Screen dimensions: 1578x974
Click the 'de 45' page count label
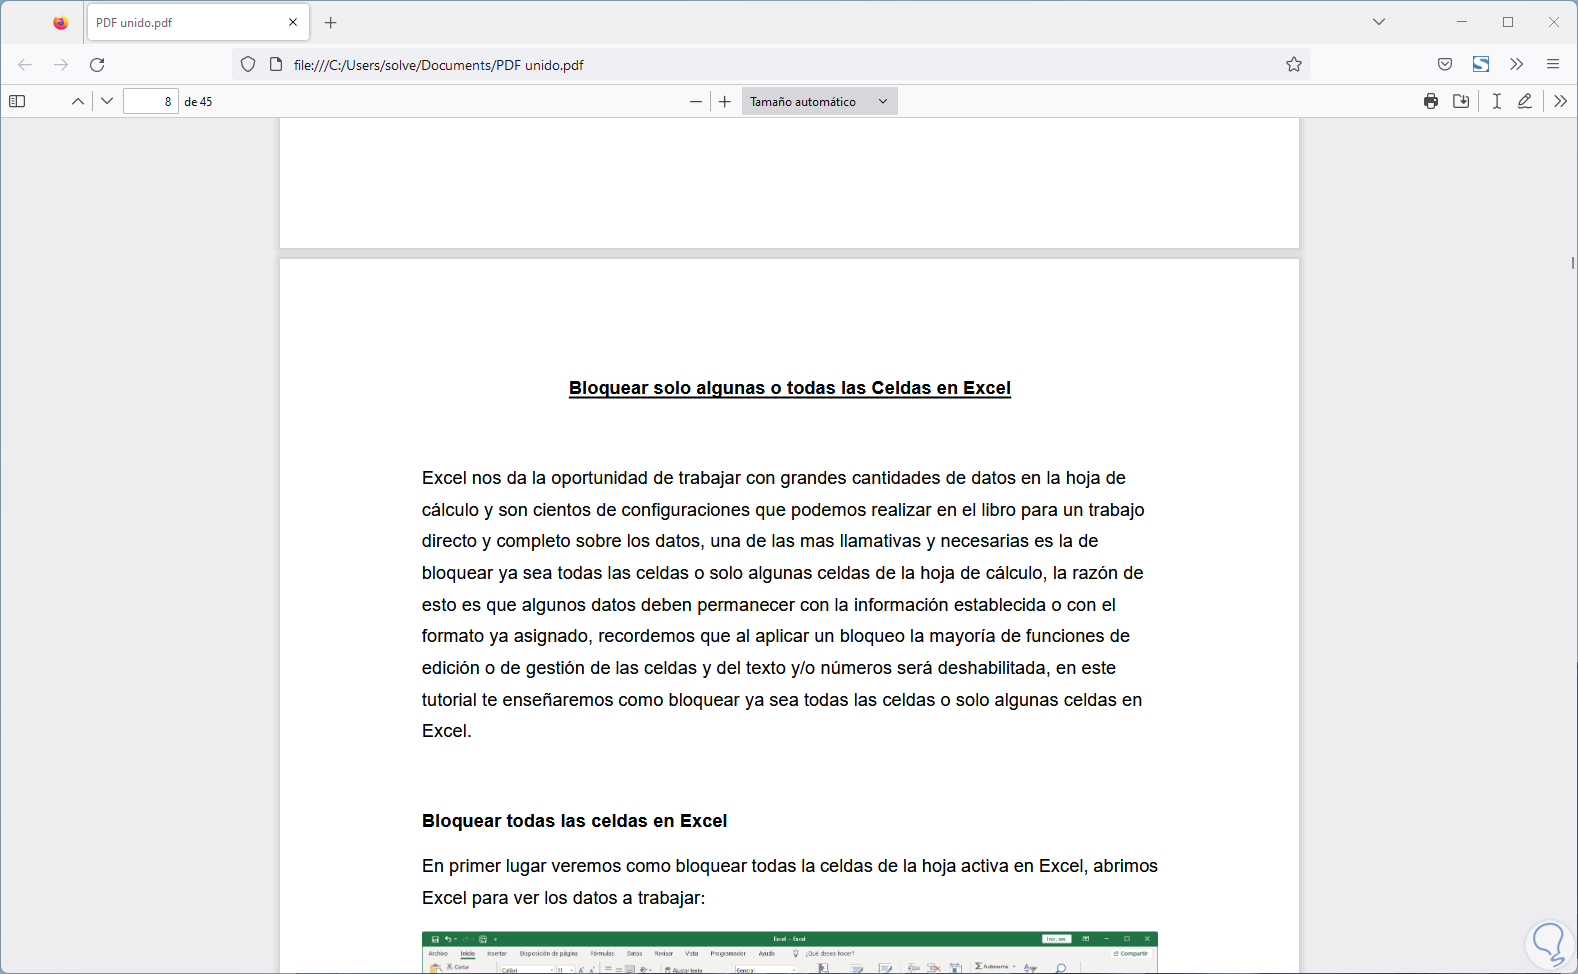click(x=198, y=102)
